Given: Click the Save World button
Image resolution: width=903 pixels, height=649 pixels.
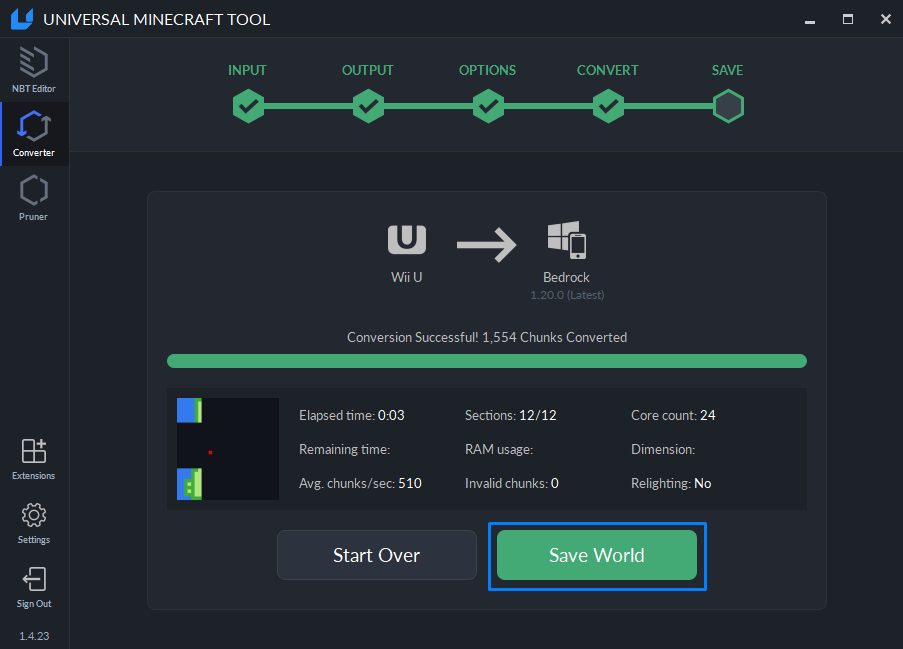Looking at the screenshot, I should (x=597, y=555).
